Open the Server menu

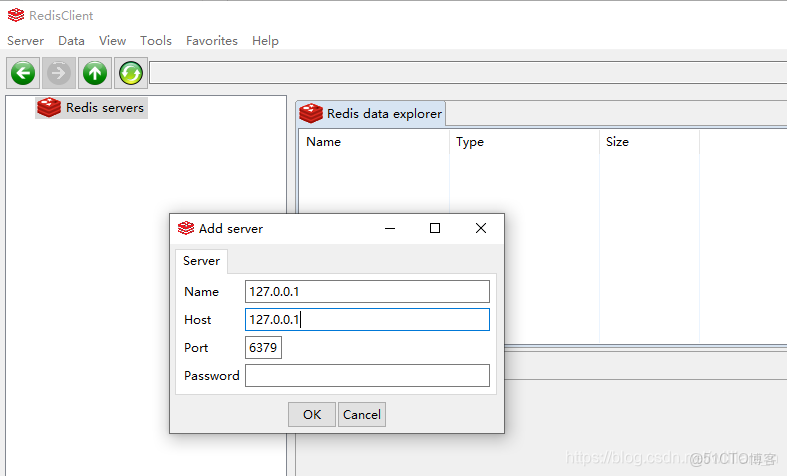click(x=26, y=41)
